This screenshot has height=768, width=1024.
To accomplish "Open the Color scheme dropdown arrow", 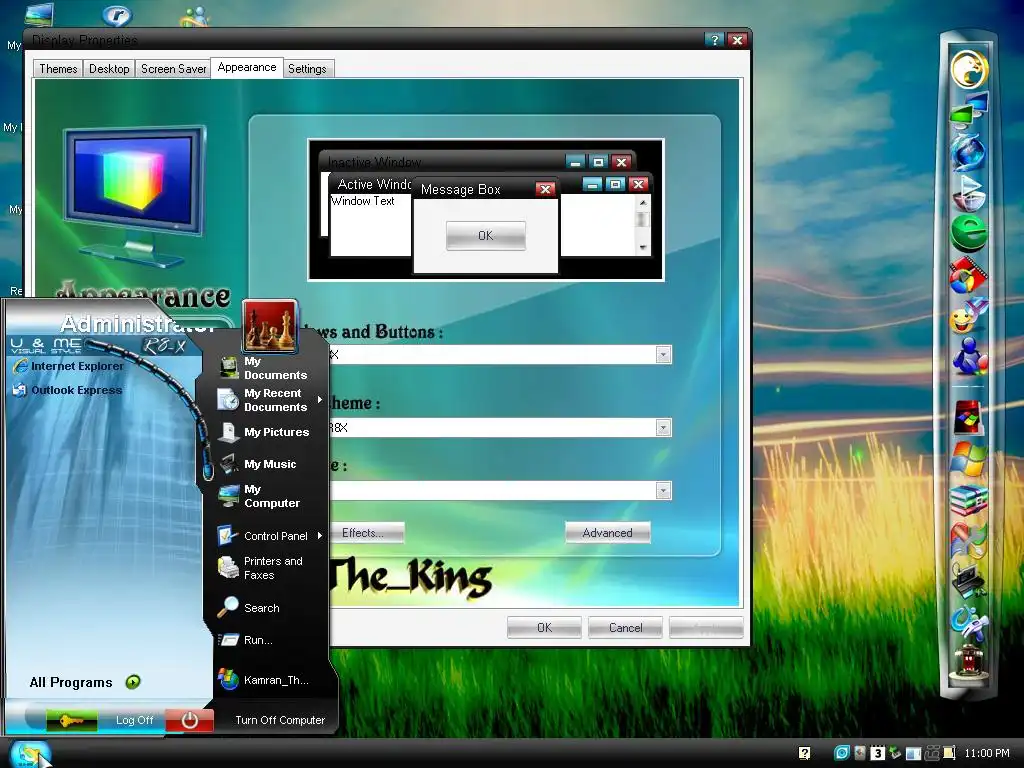I will [x=663, y=428].
